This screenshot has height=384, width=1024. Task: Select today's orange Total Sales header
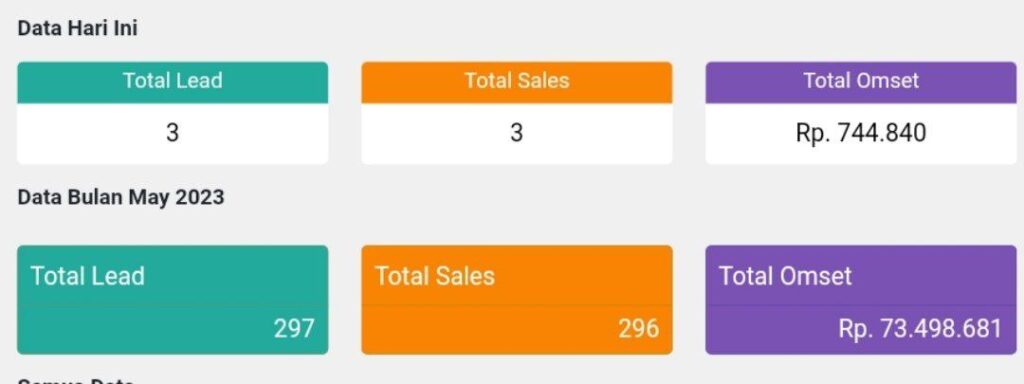click(x=517, y=82)
